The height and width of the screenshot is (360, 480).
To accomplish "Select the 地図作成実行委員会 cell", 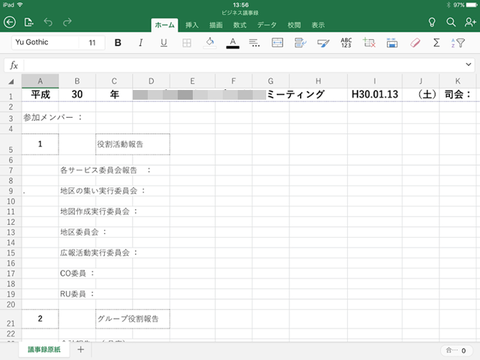I will (99, 212).
